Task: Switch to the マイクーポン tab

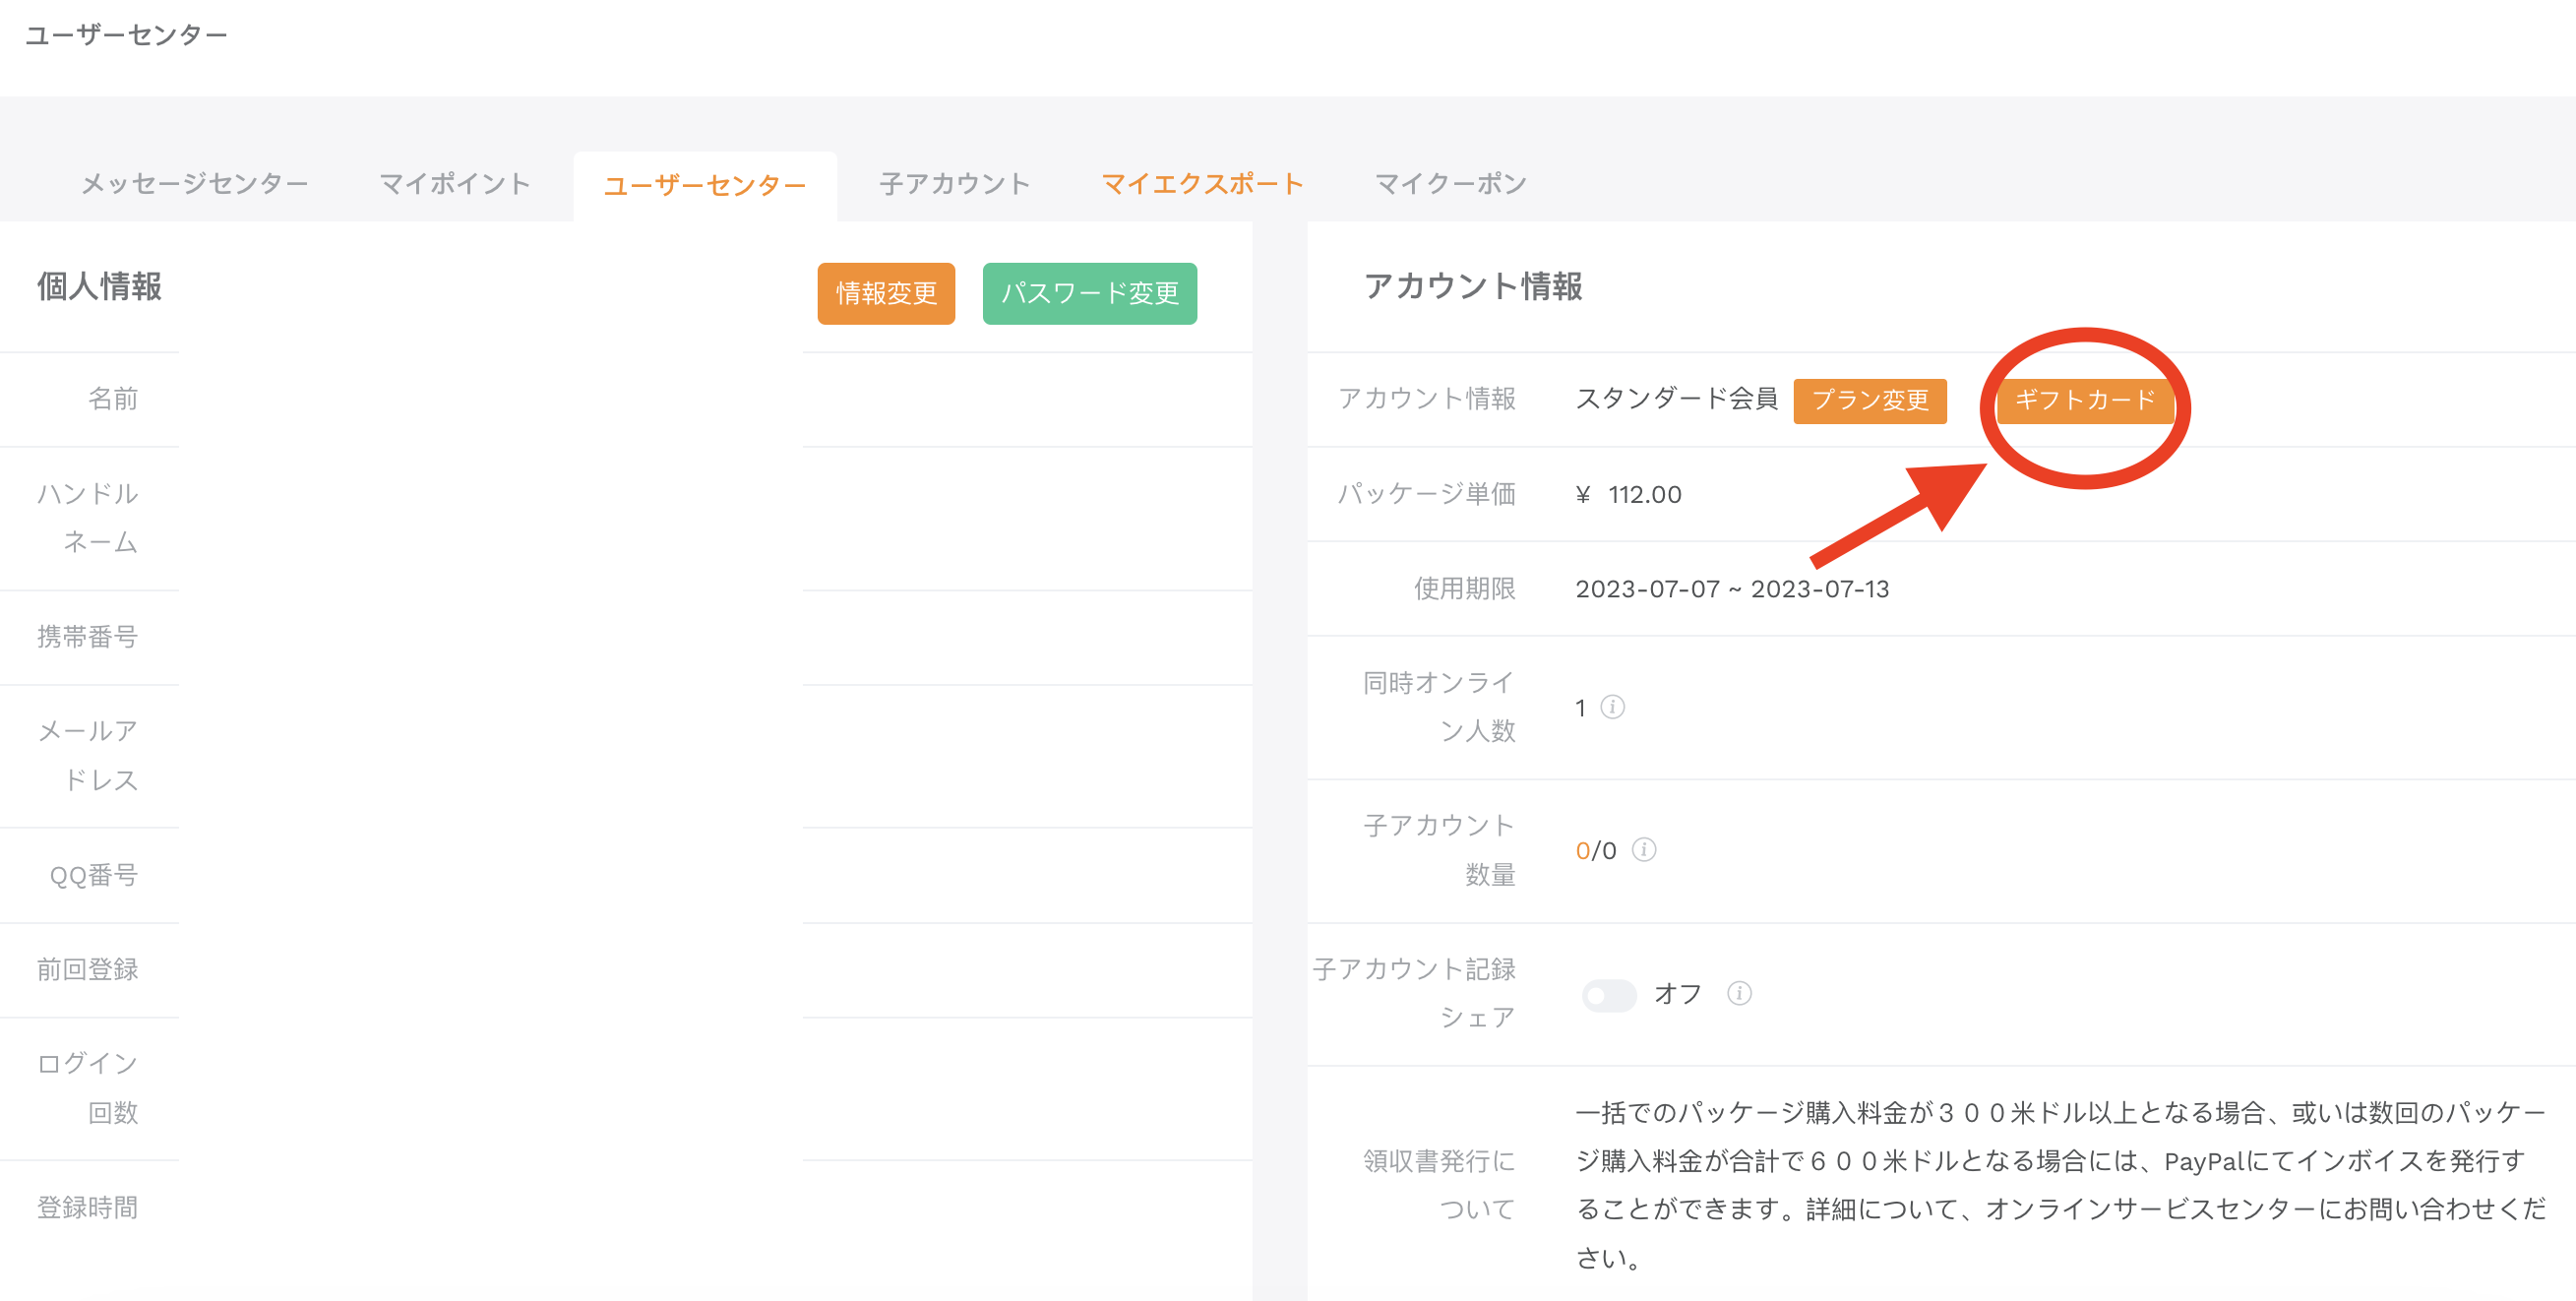Action: (x=1451, y=184)
